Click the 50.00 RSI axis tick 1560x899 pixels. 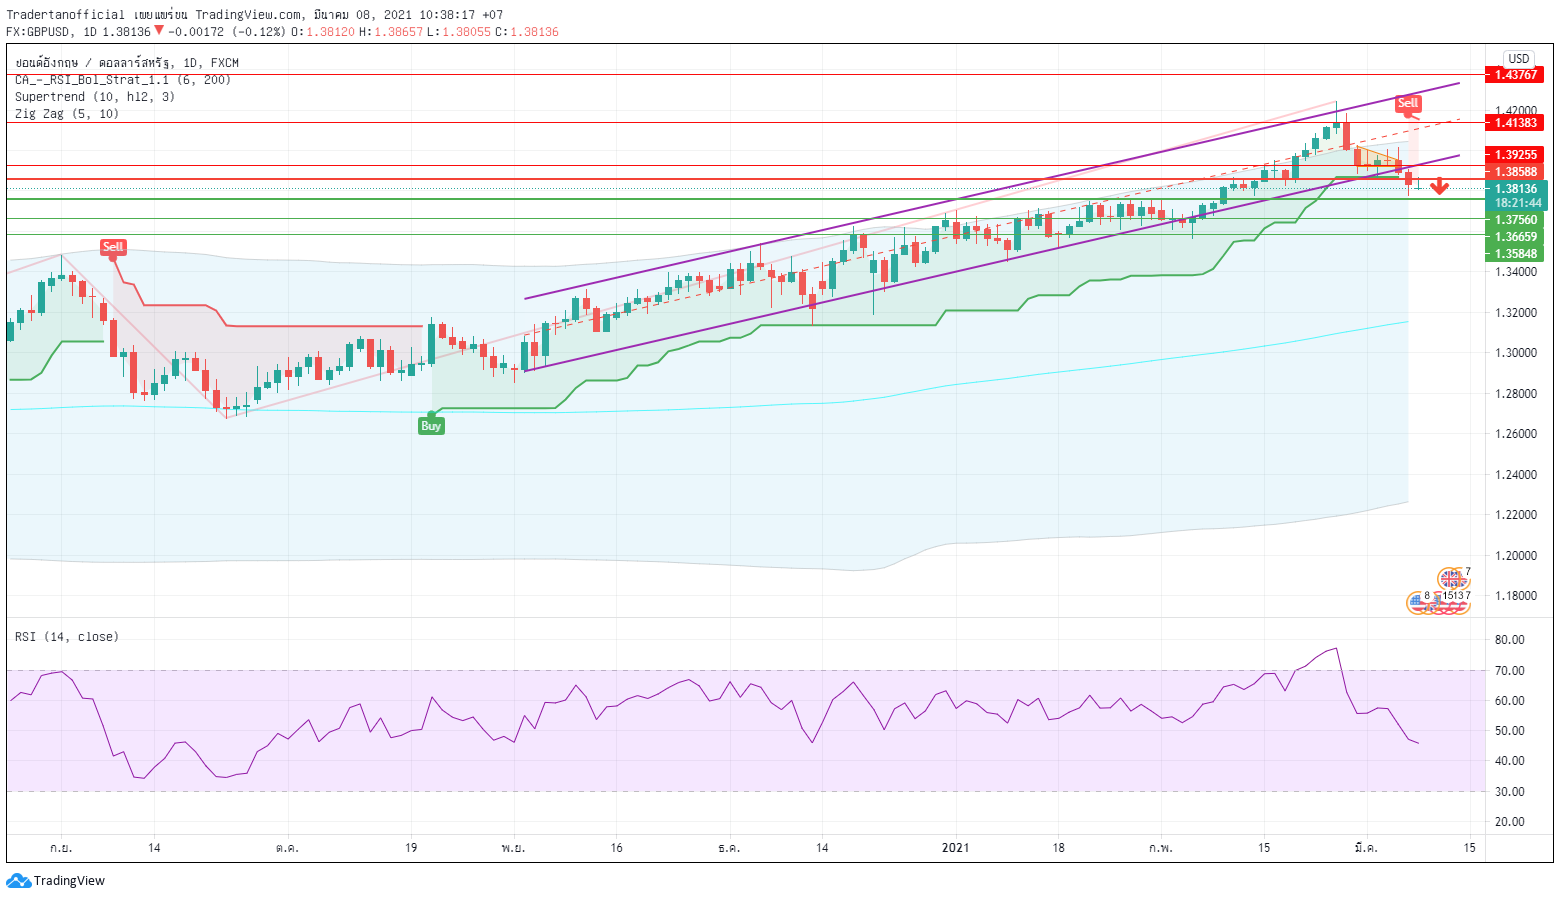click(x=1509, y=731)
